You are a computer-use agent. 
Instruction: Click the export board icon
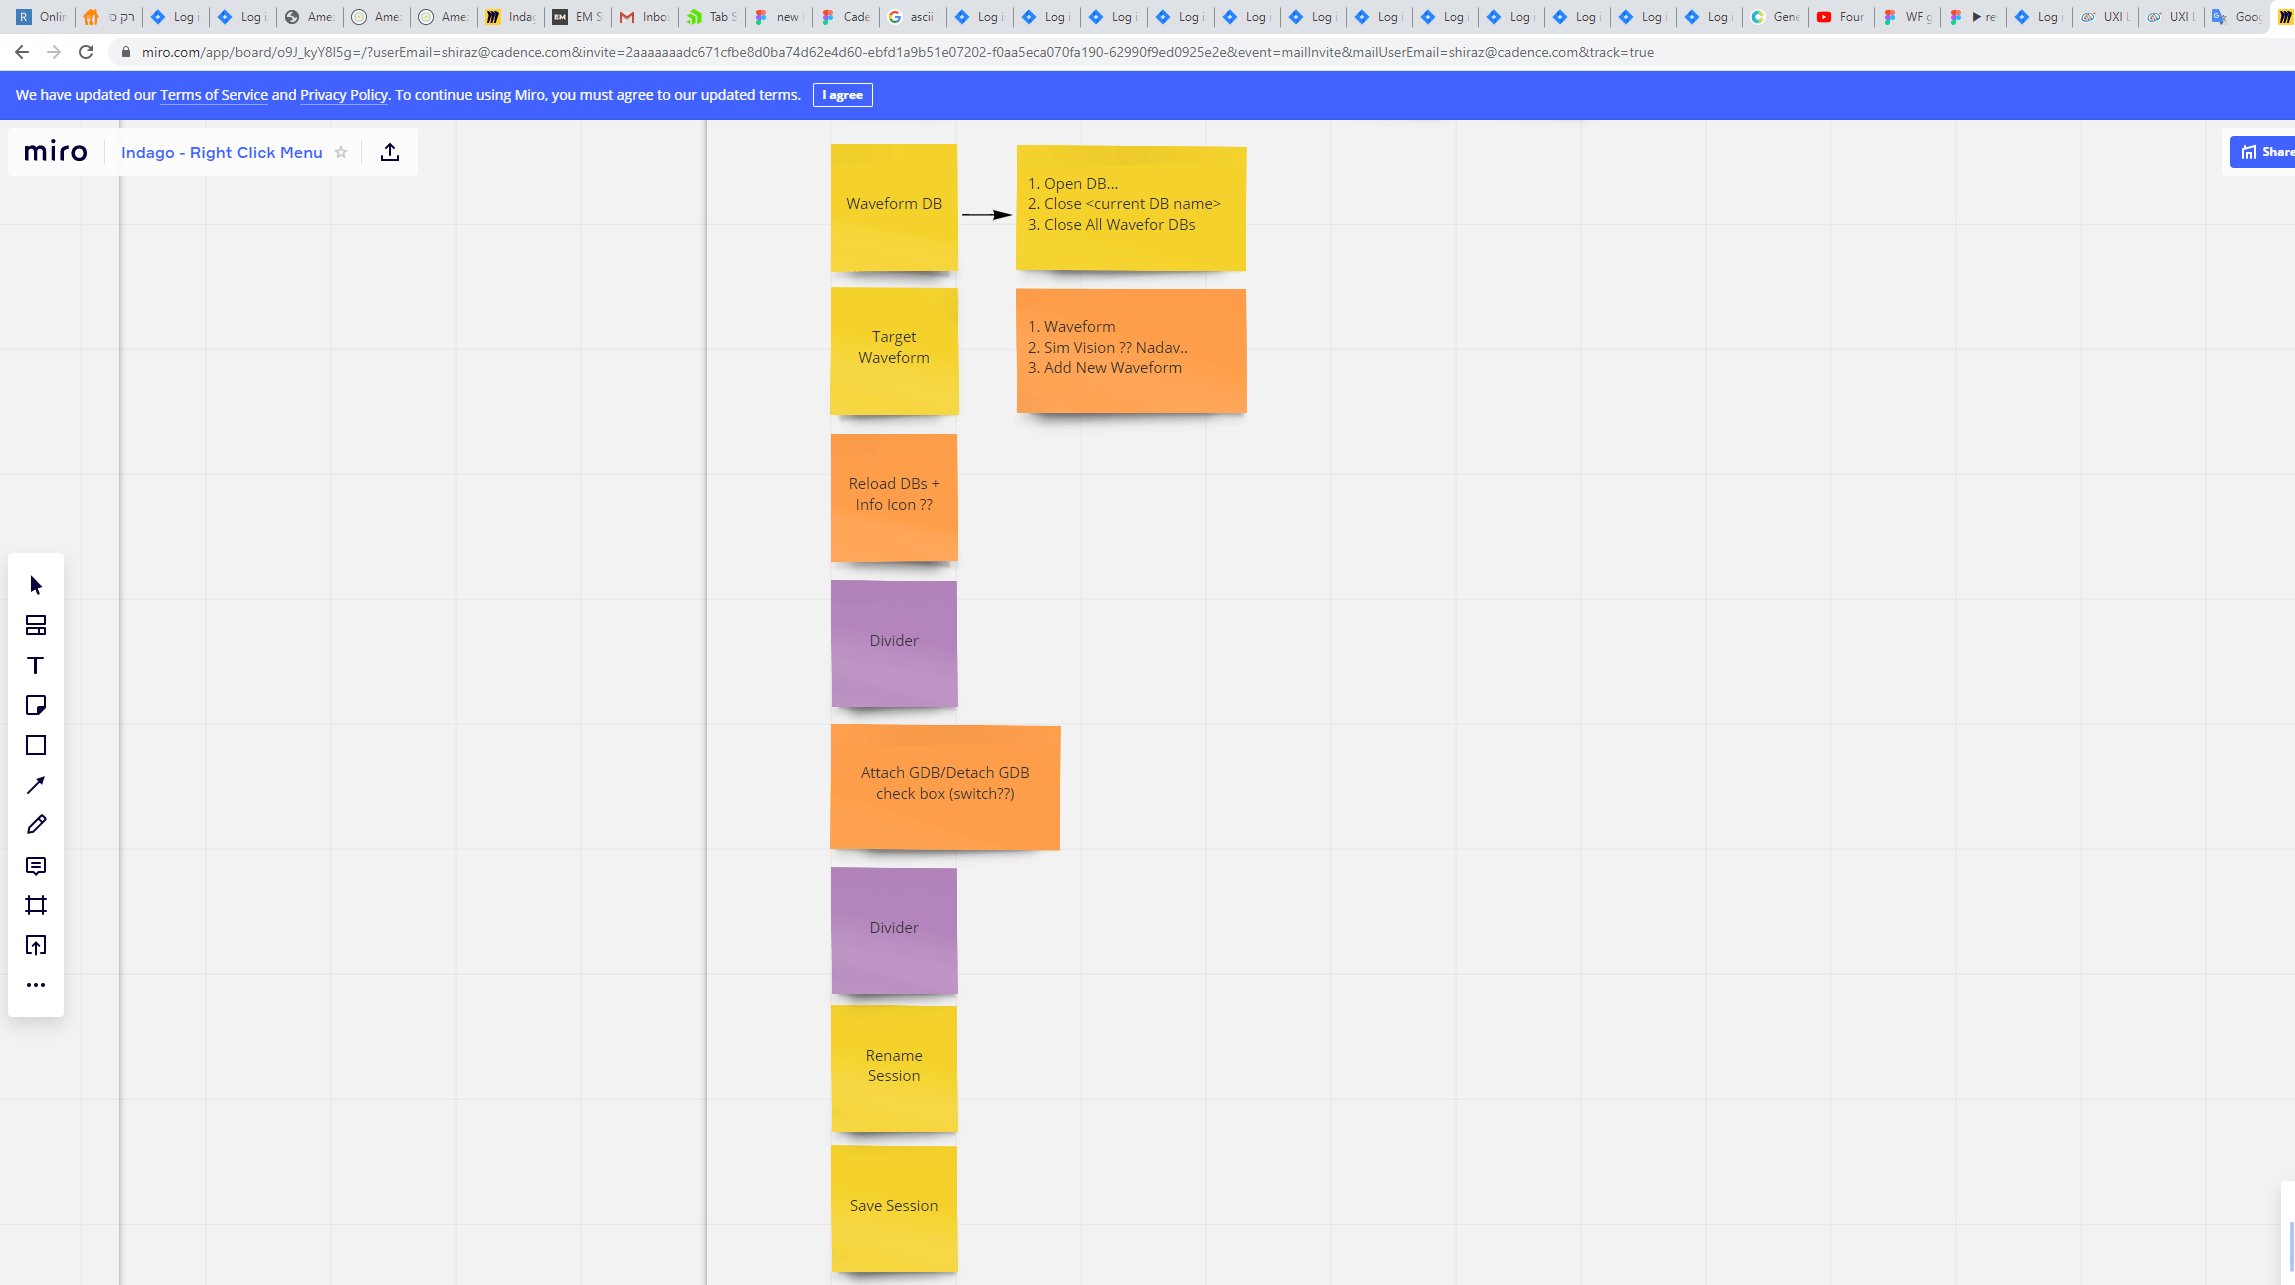point(390,152)
